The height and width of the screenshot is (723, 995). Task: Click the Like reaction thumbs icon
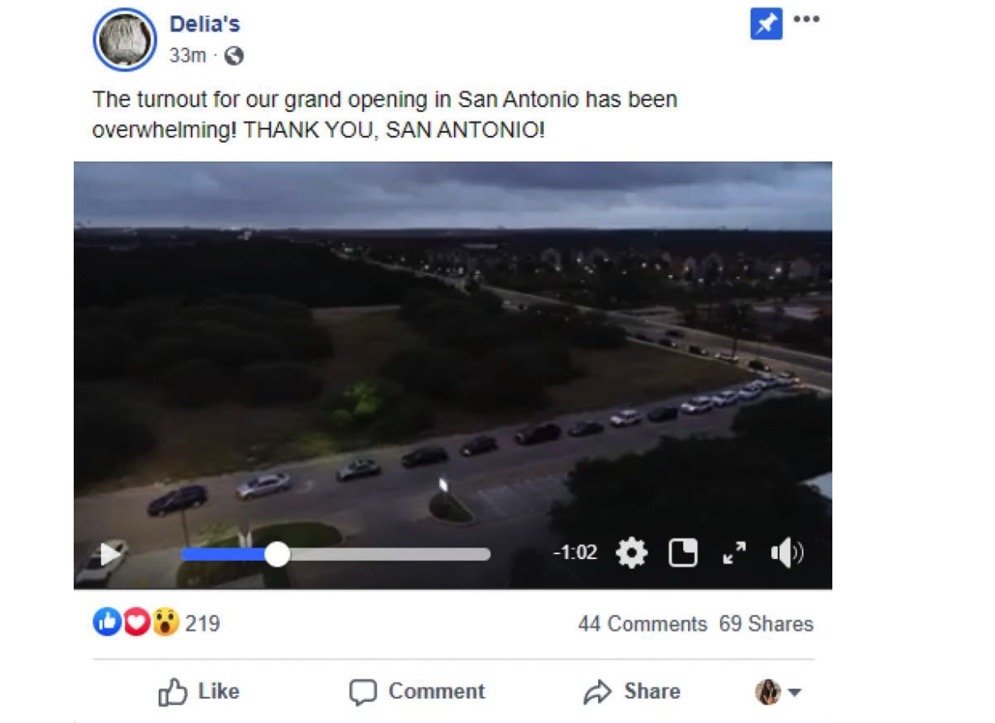pyautogui.click(x=107, y=622)
